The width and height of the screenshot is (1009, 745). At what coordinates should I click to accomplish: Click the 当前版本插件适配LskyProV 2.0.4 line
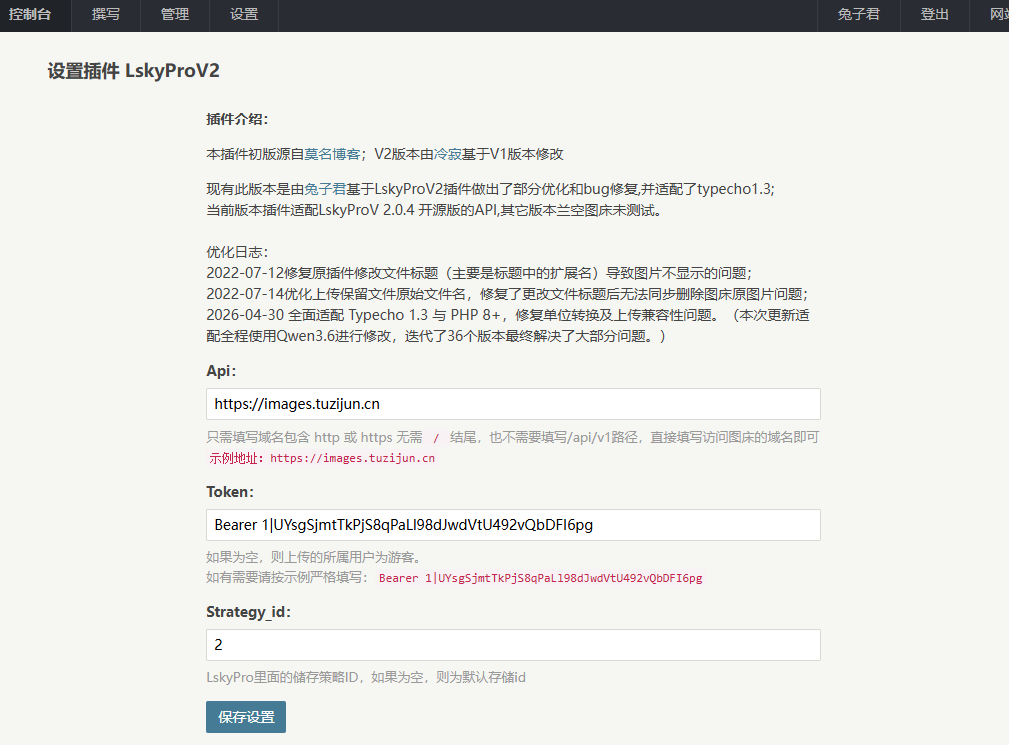tap(434, 210)
